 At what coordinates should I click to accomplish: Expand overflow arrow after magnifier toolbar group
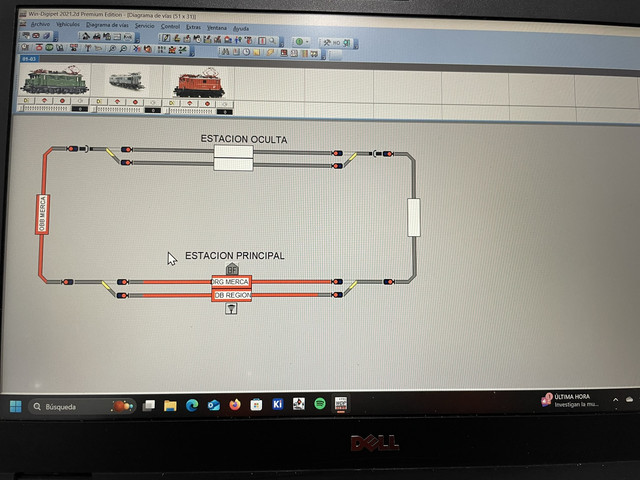(281, 44)
